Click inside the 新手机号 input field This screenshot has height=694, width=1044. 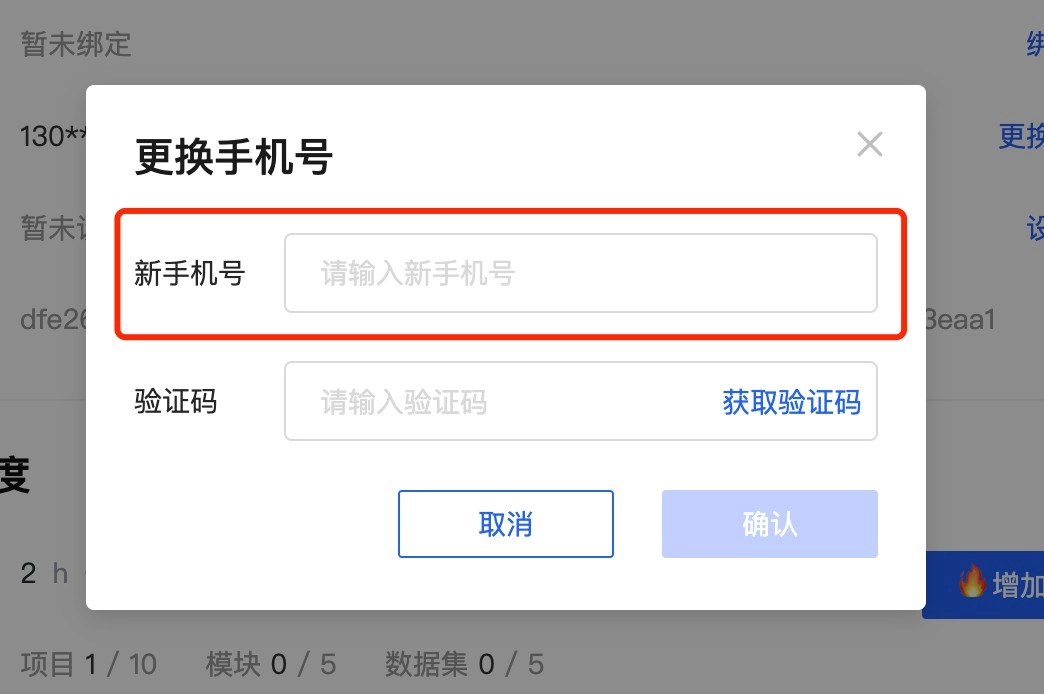click(x=580, y=272)
